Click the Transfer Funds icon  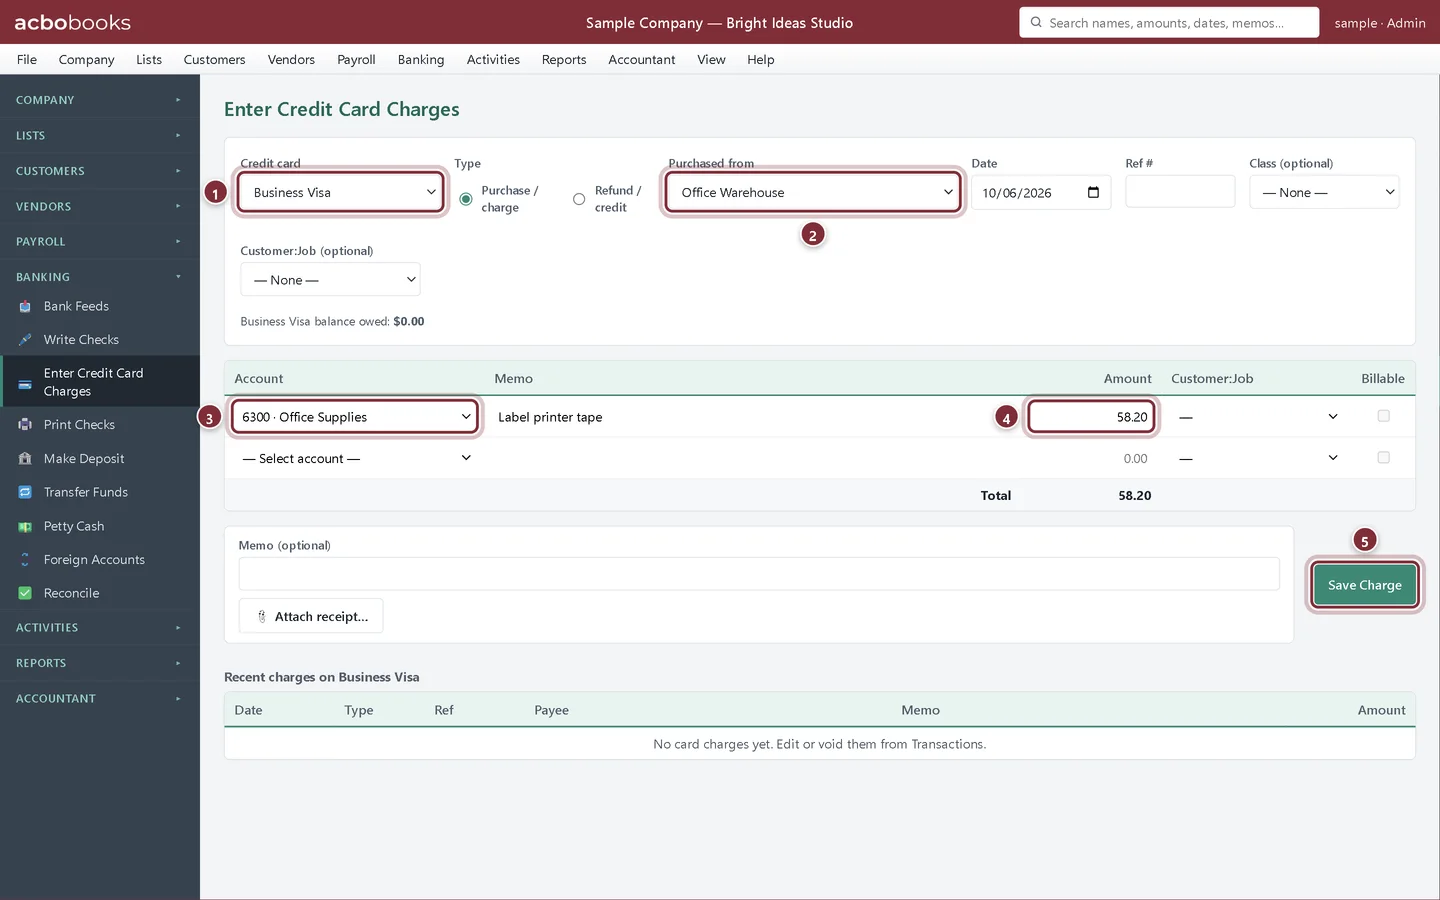[25, 493]
